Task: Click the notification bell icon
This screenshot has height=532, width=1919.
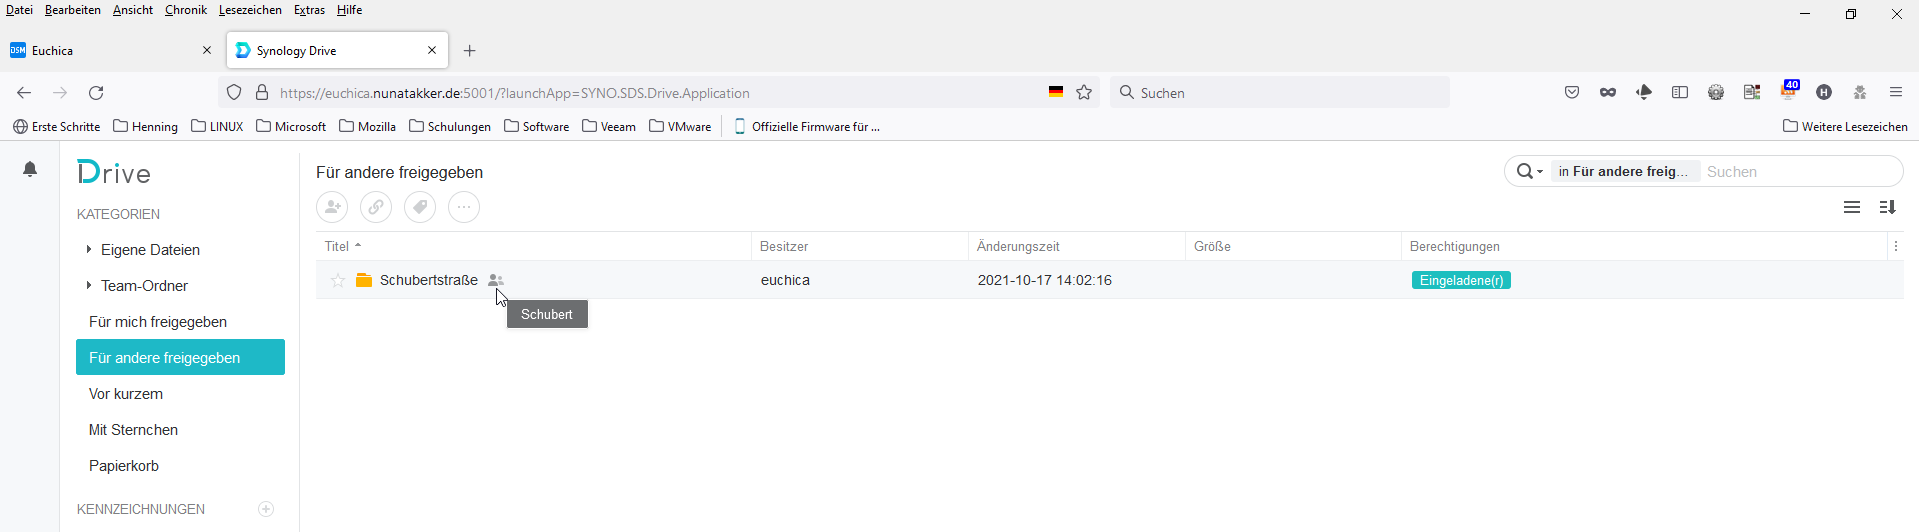Action: (30, 170)
